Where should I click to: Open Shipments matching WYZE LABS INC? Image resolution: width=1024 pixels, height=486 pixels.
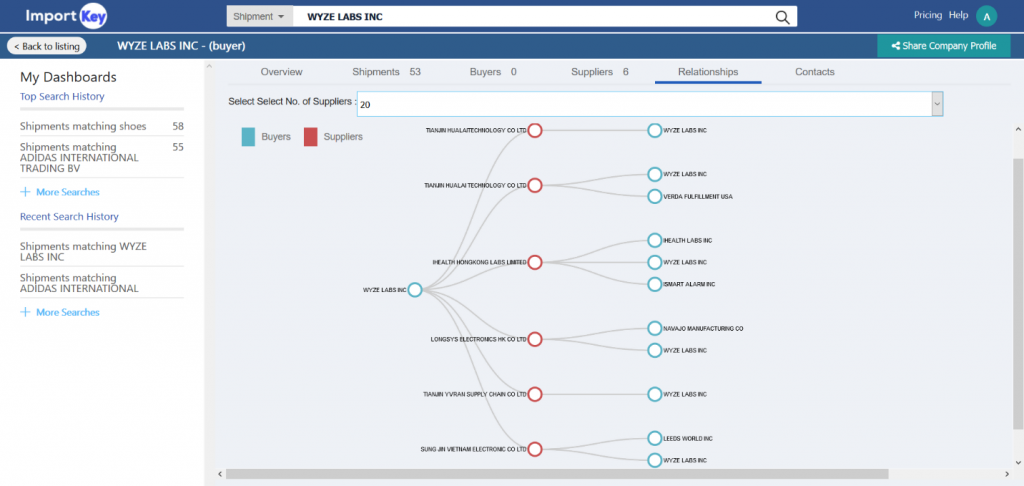[x=84, y=251]
